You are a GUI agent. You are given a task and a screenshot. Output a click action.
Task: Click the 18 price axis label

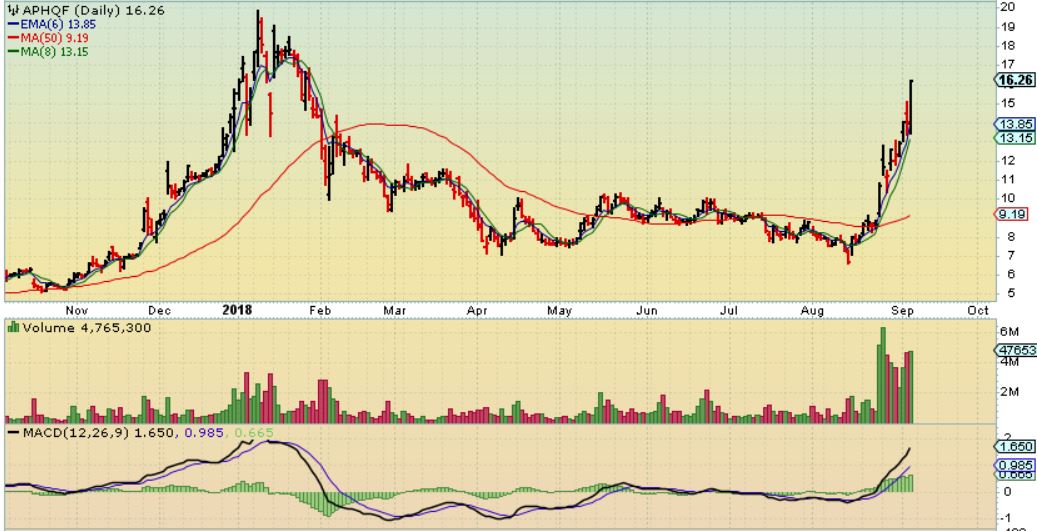coord(1009,46)
